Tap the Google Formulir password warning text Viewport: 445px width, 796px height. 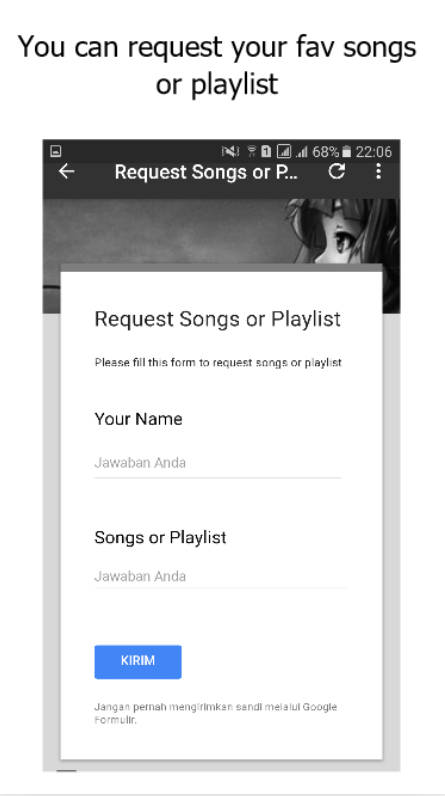pos(216,713)
